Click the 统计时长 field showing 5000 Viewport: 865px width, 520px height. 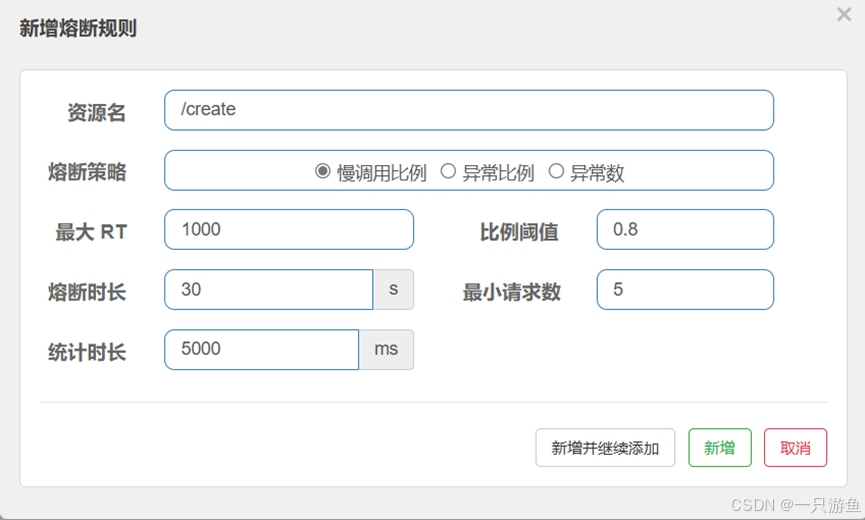(261, 350)
